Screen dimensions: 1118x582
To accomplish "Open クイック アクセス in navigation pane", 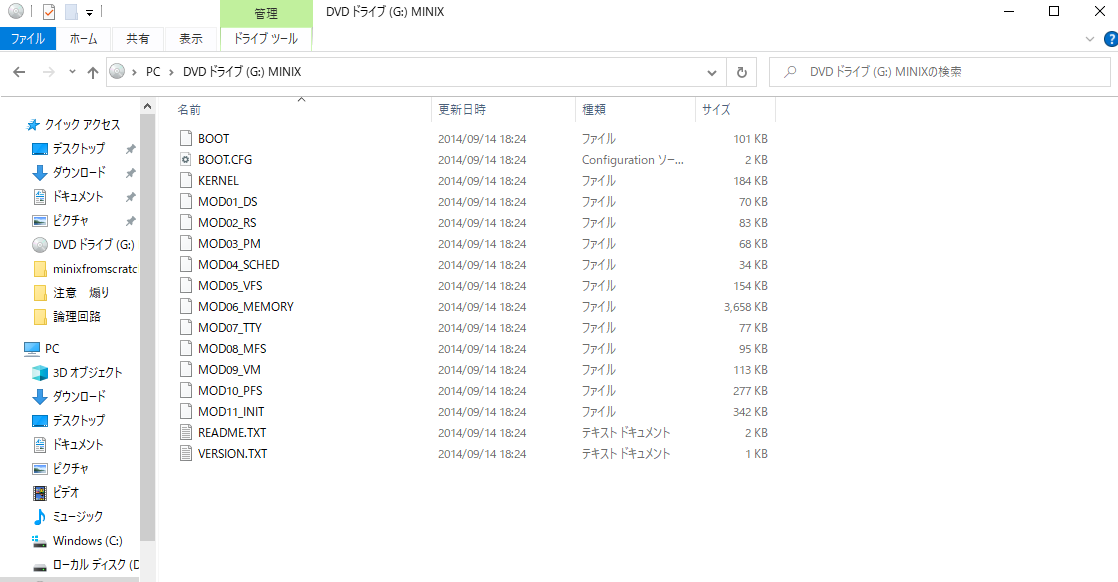I will pyautogui.click(x=82, y=125).
